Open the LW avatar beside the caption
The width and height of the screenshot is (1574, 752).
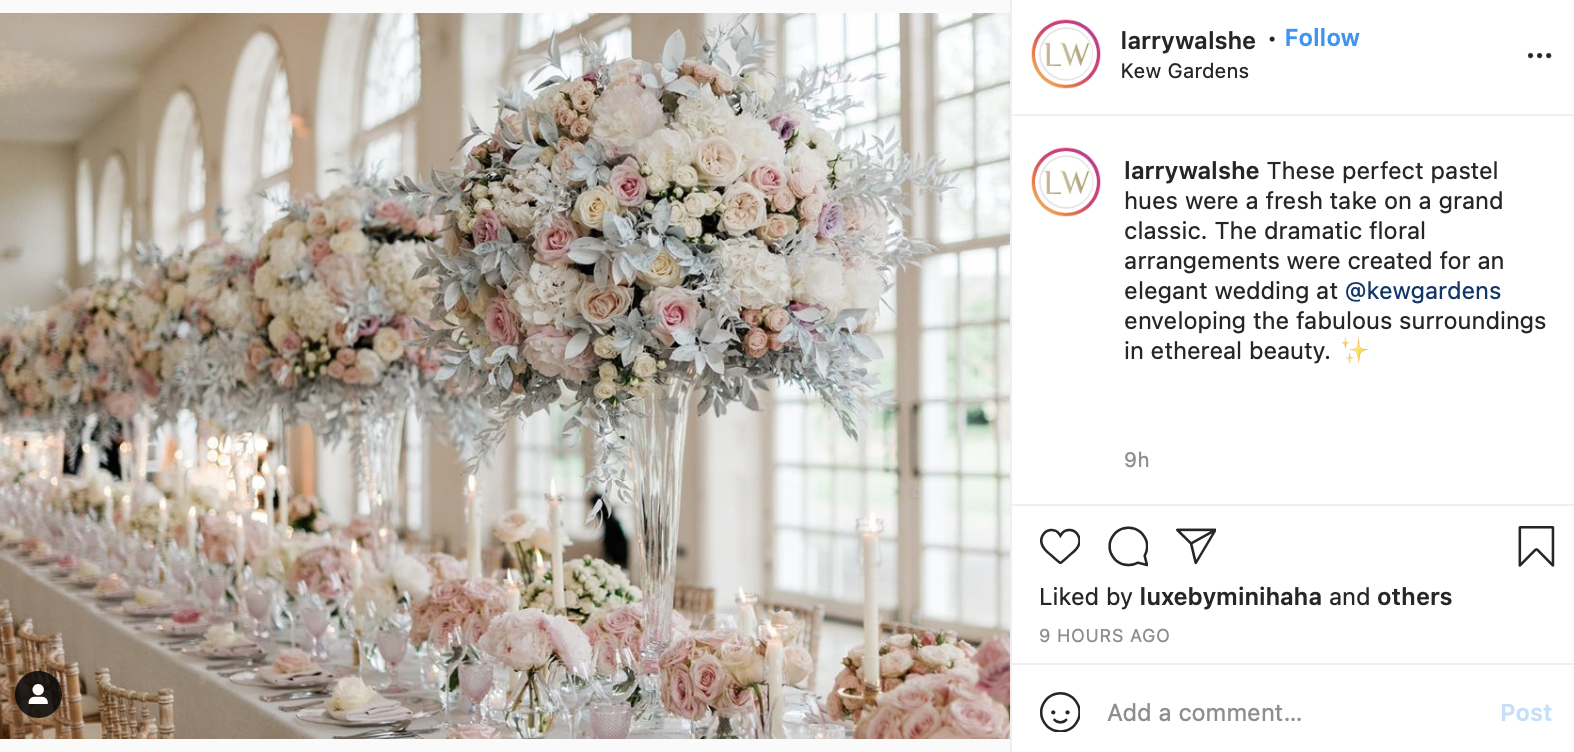(1066, 182)
